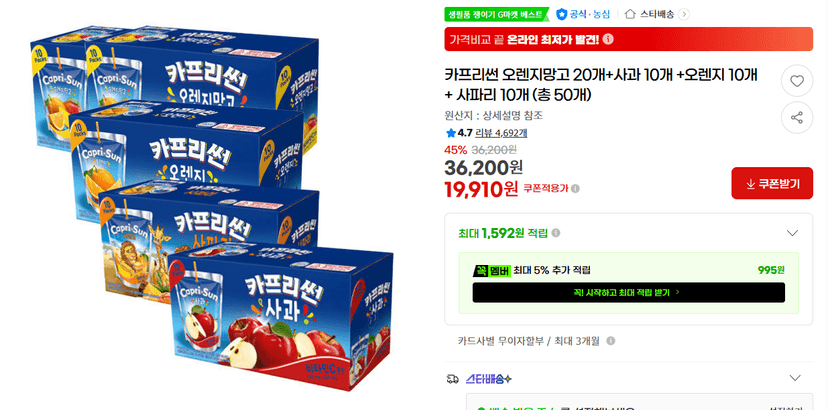Image resolution: width=828 pixels, height=410 pixels.
Task: Open info icon on 온라인 최저가 banner
Action: [608, 39]
